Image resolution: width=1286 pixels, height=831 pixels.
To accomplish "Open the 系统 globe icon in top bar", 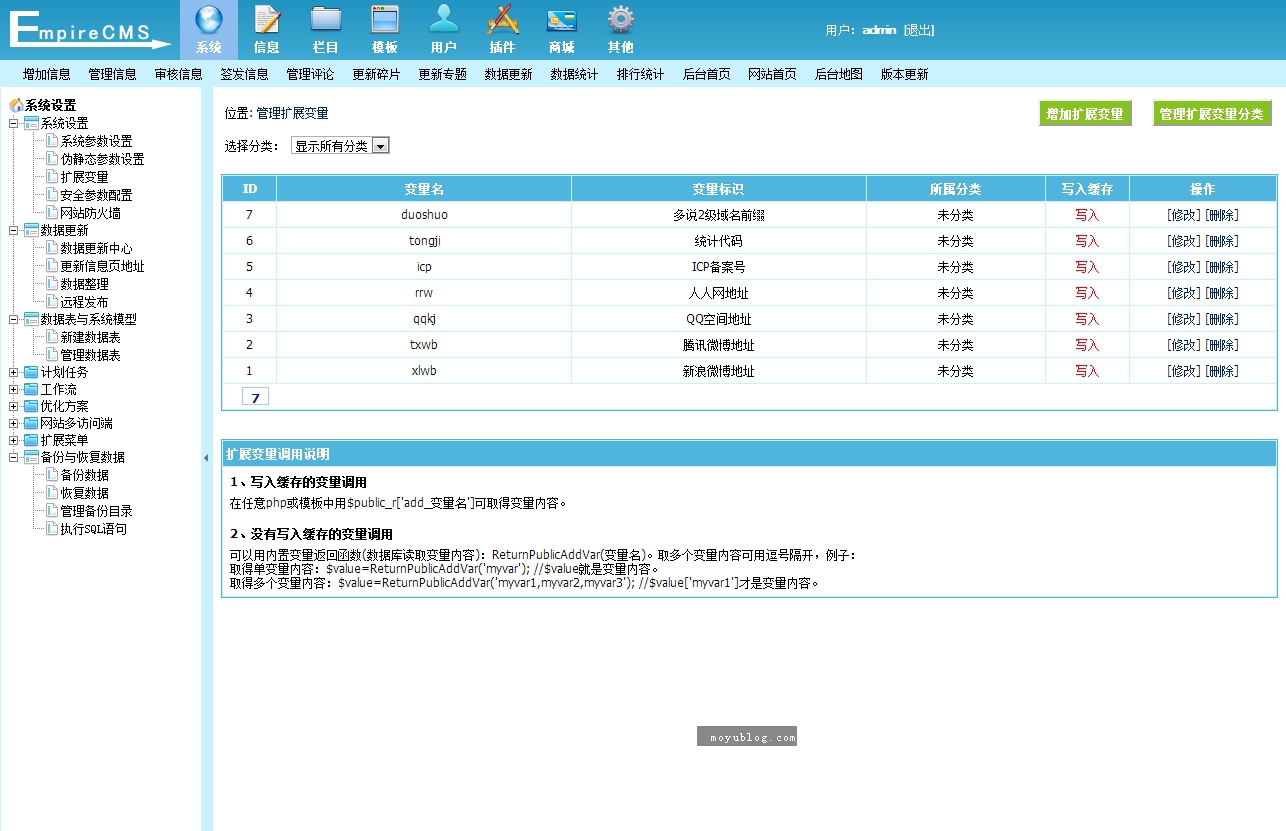I will point(209,20).
